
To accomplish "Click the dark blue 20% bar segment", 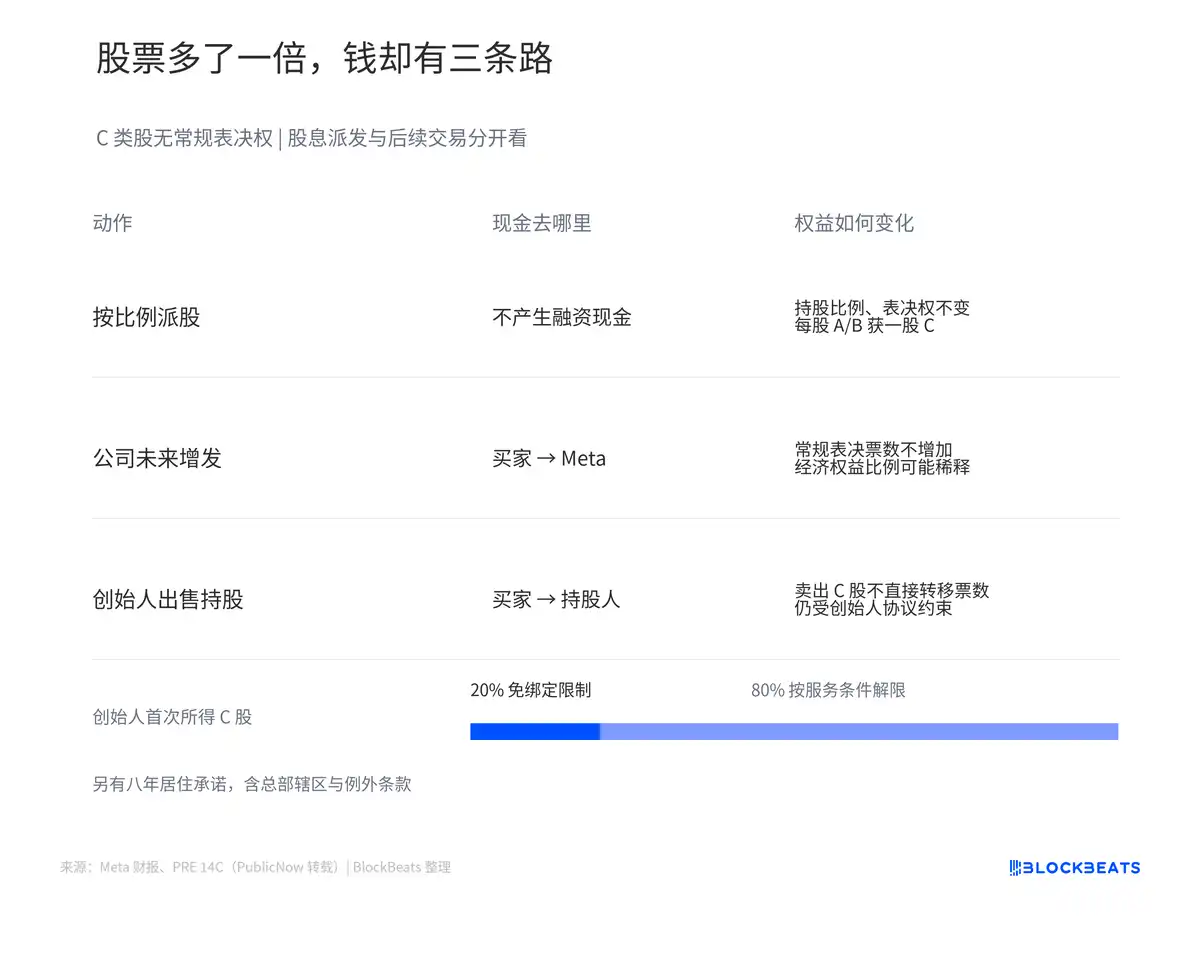I will click(535, 732).
